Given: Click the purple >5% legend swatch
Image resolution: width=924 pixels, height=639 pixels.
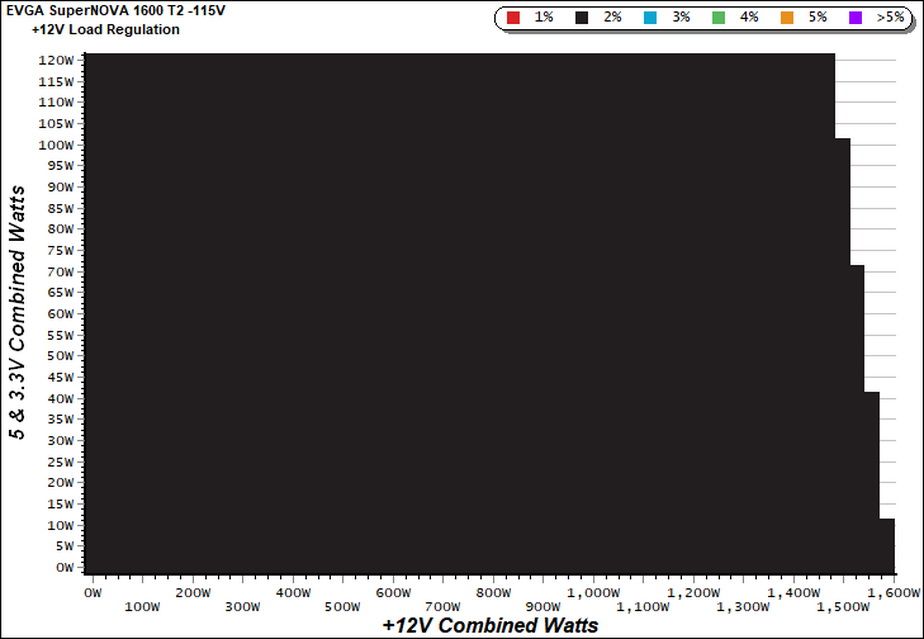Looking at the screenshot, I should [855, 18].
